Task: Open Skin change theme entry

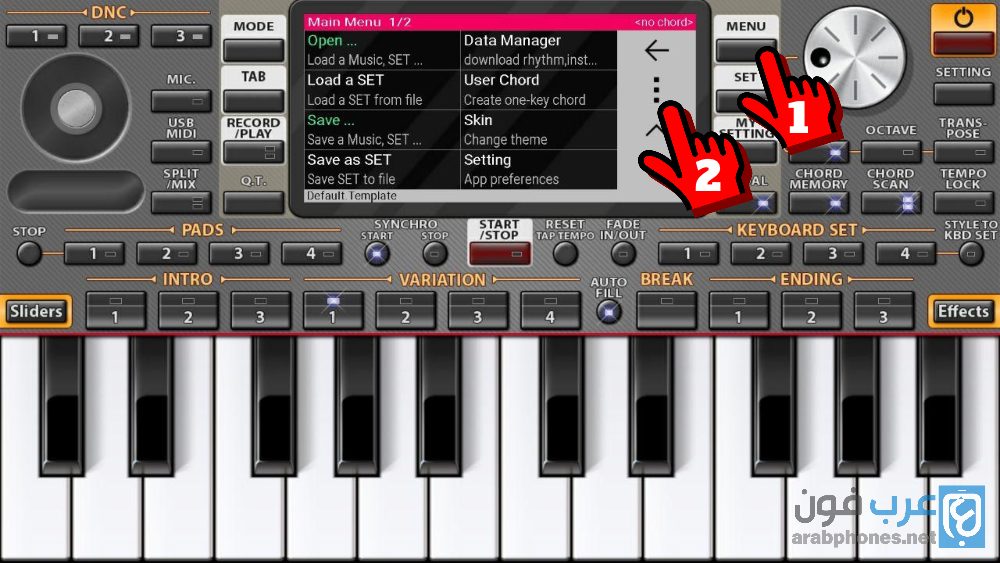Action: point(539,129)
